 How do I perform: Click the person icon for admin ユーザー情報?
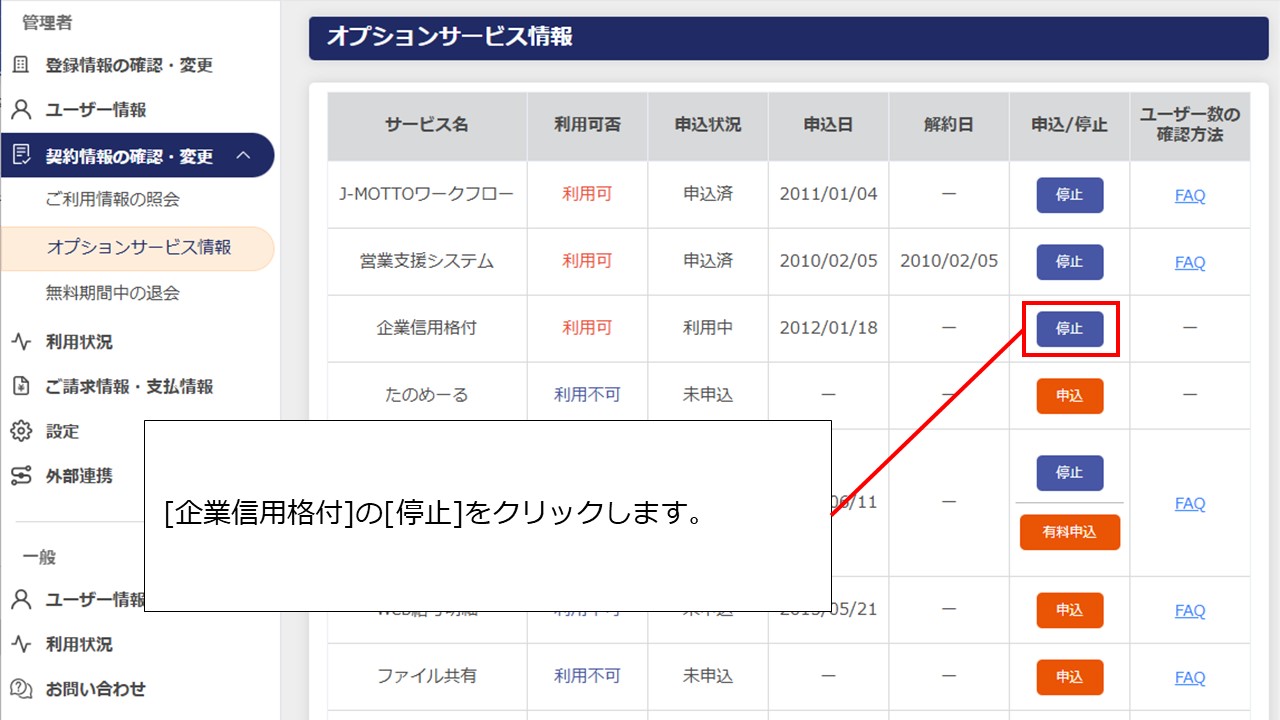[21, 110]
